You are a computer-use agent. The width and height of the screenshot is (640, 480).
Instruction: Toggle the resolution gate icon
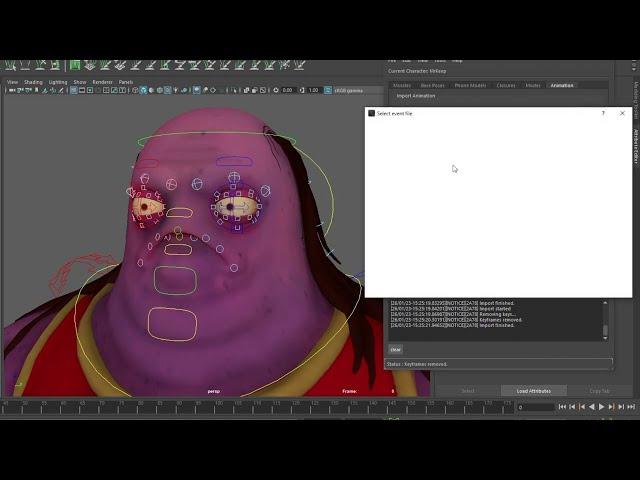90,90
